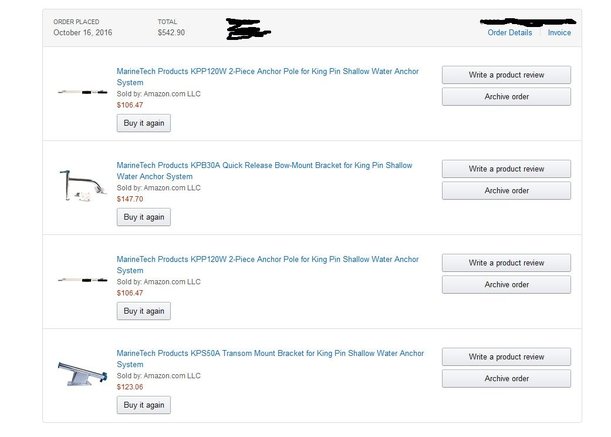
Task: Buy the first anchor pole again
Action: (144, 123)
